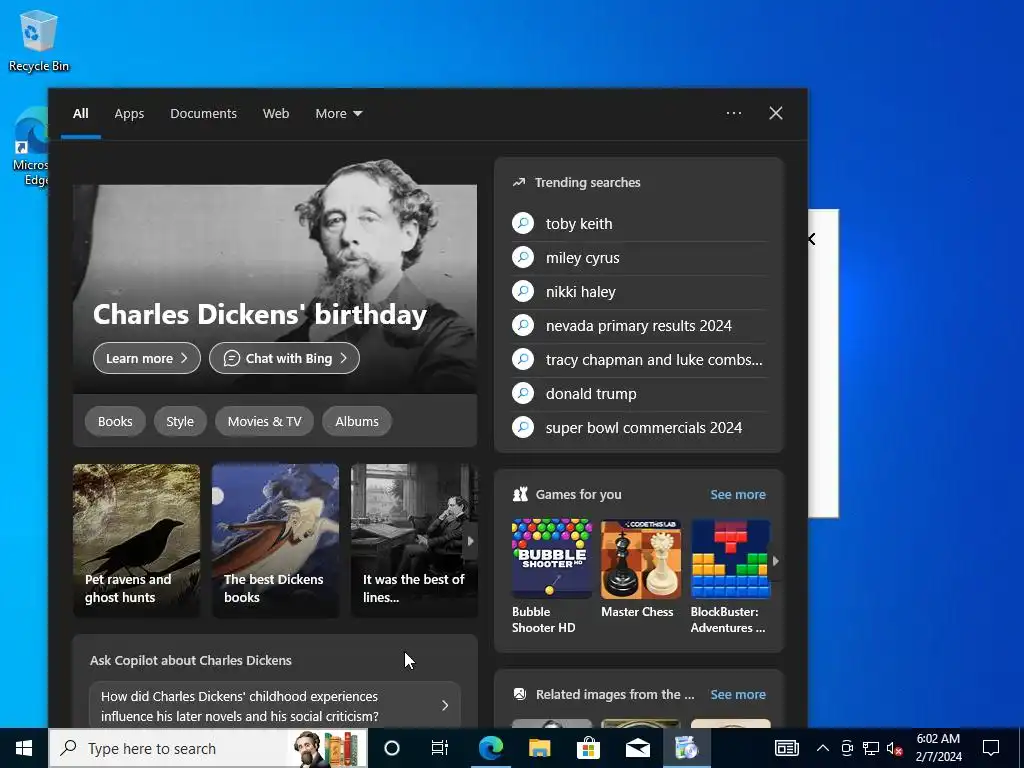Open the Action Center notifications icon
Screen dimensions: 1024x768
(x=991, y=748)
